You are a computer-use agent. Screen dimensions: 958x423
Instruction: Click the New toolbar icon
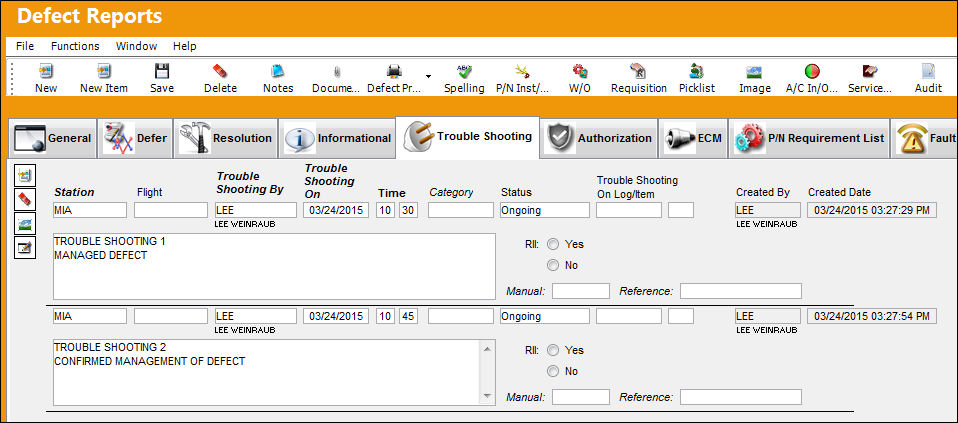point(46,72)
